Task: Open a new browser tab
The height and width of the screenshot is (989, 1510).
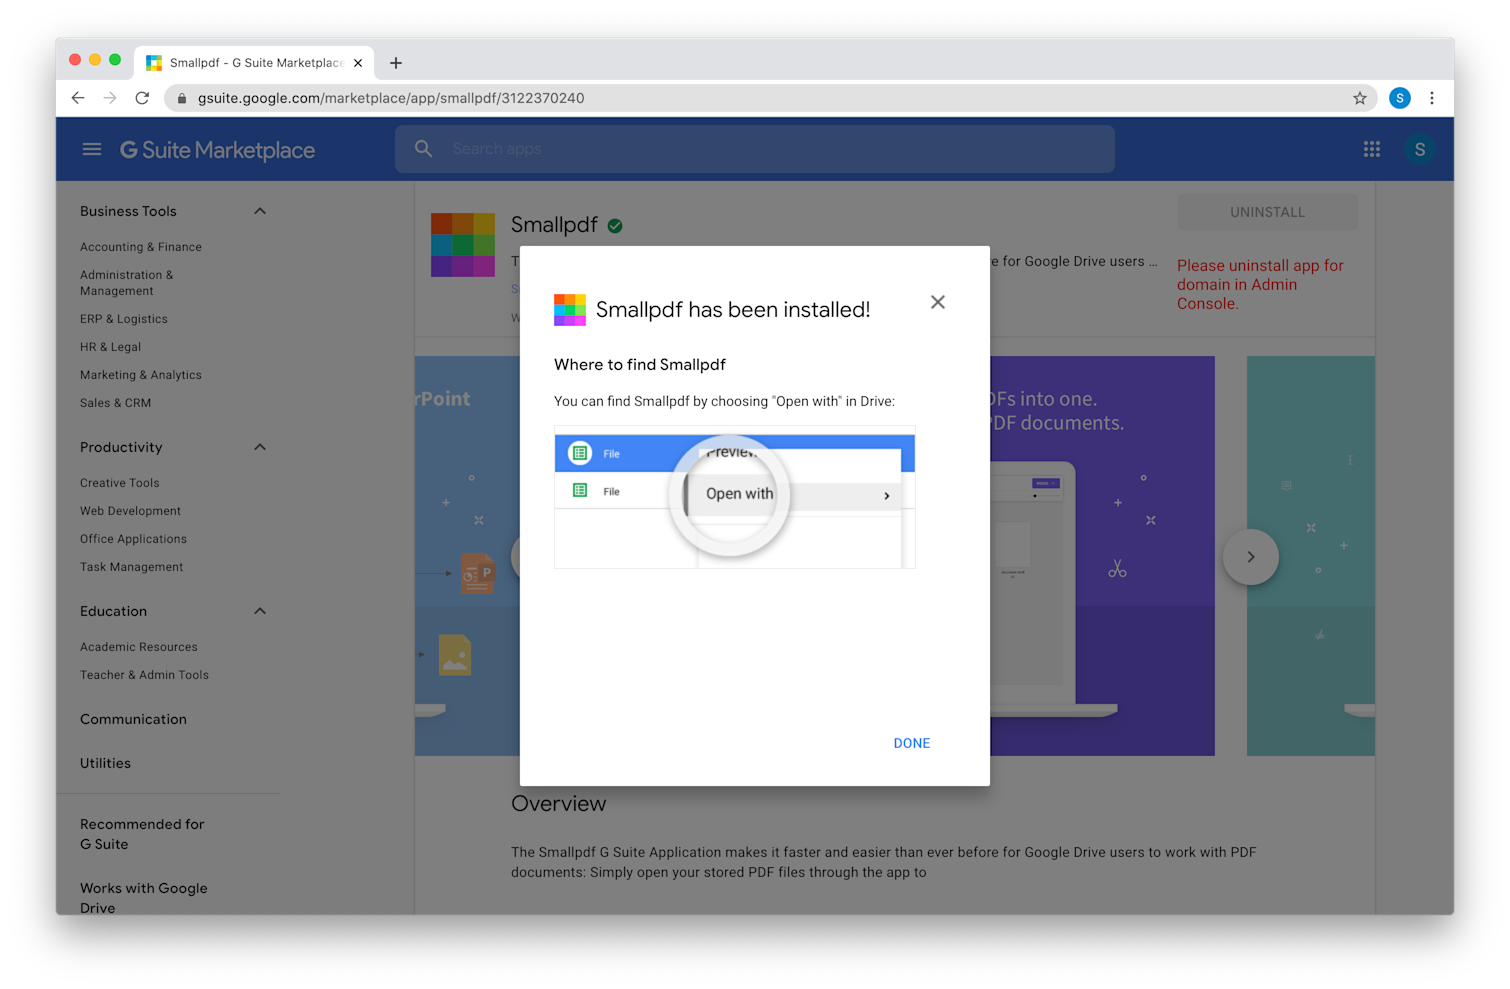Action: click(396, 63)
